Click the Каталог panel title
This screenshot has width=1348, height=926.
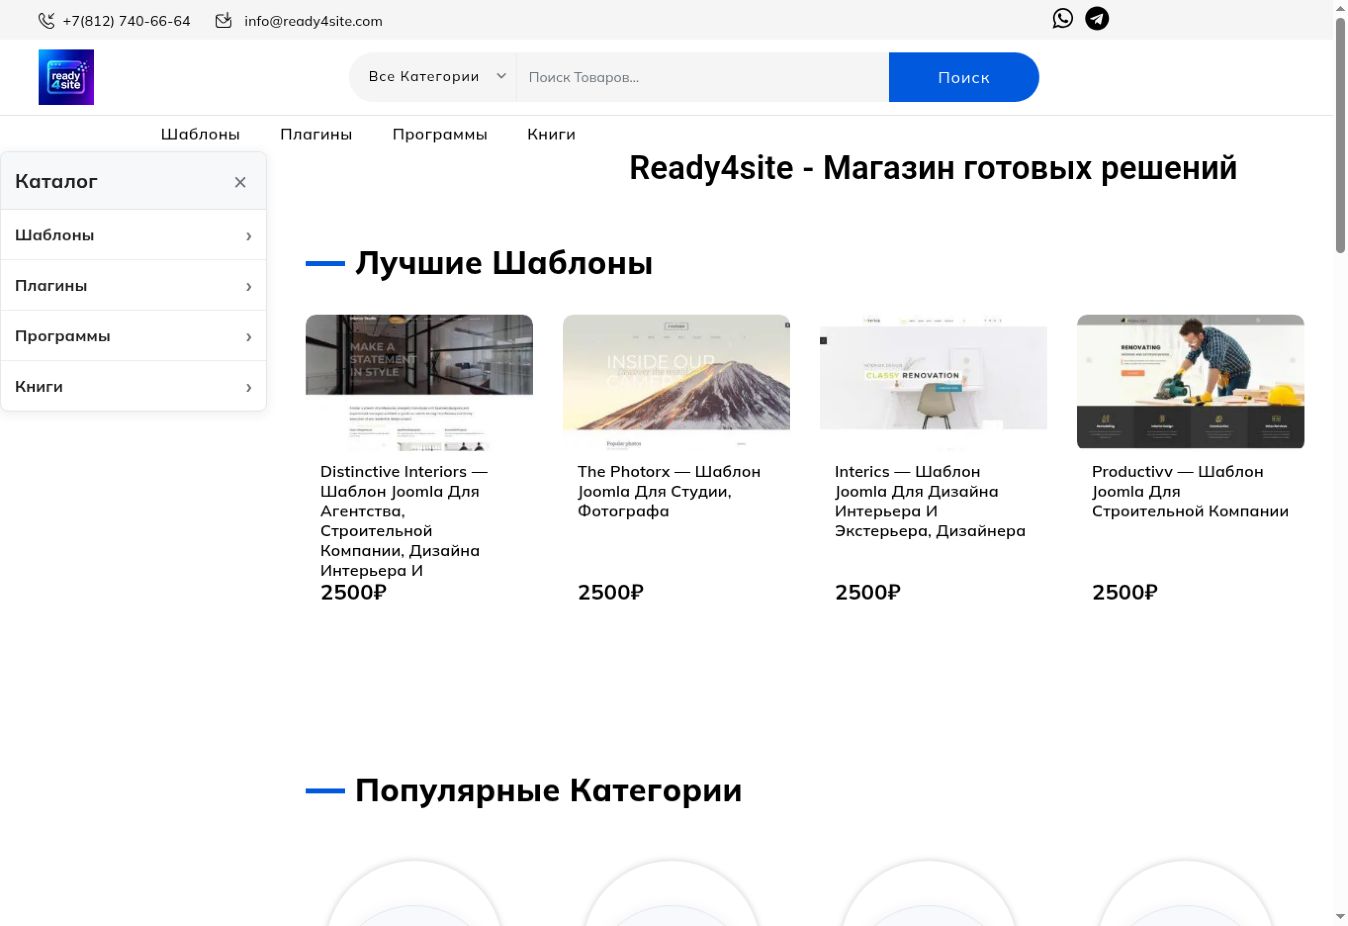(56, 181)
